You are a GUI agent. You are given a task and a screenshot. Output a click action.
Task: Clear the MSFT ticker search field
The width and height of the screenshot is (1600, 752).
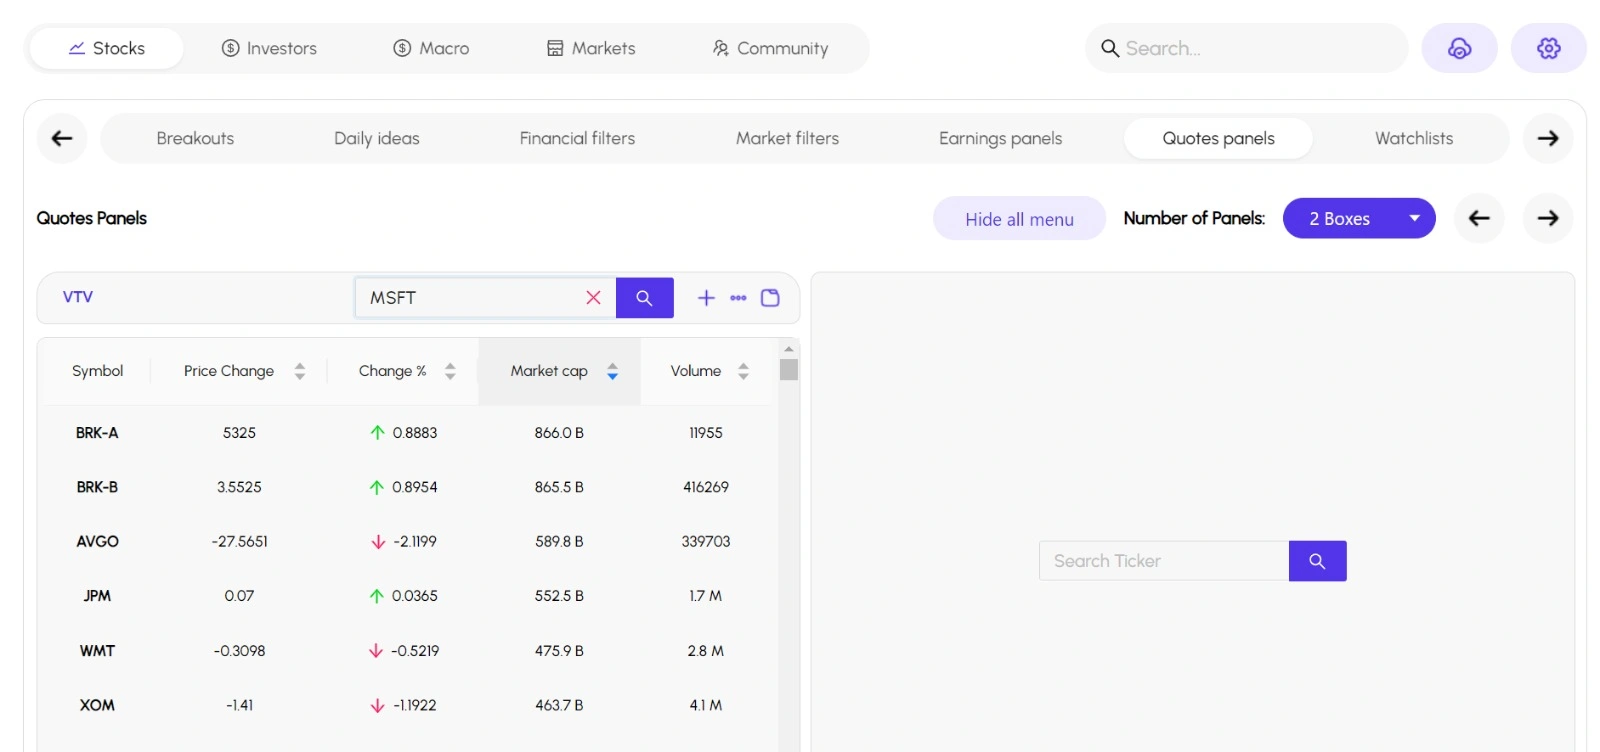[593, 298]
